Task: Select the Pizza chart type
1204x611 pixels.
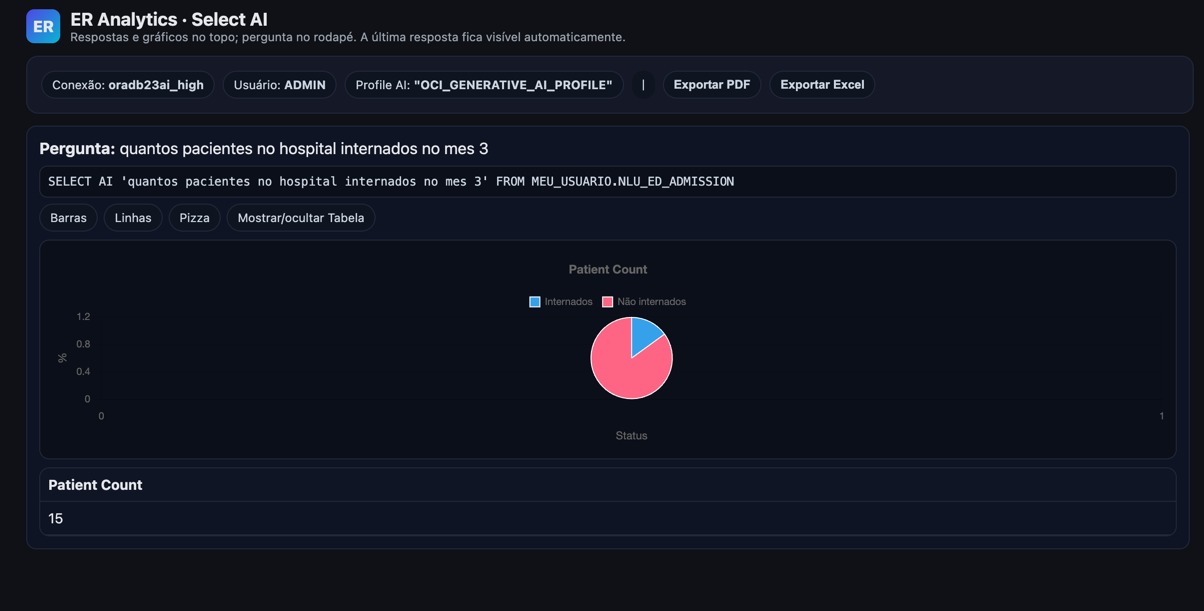Action: (x=194, y=218)
